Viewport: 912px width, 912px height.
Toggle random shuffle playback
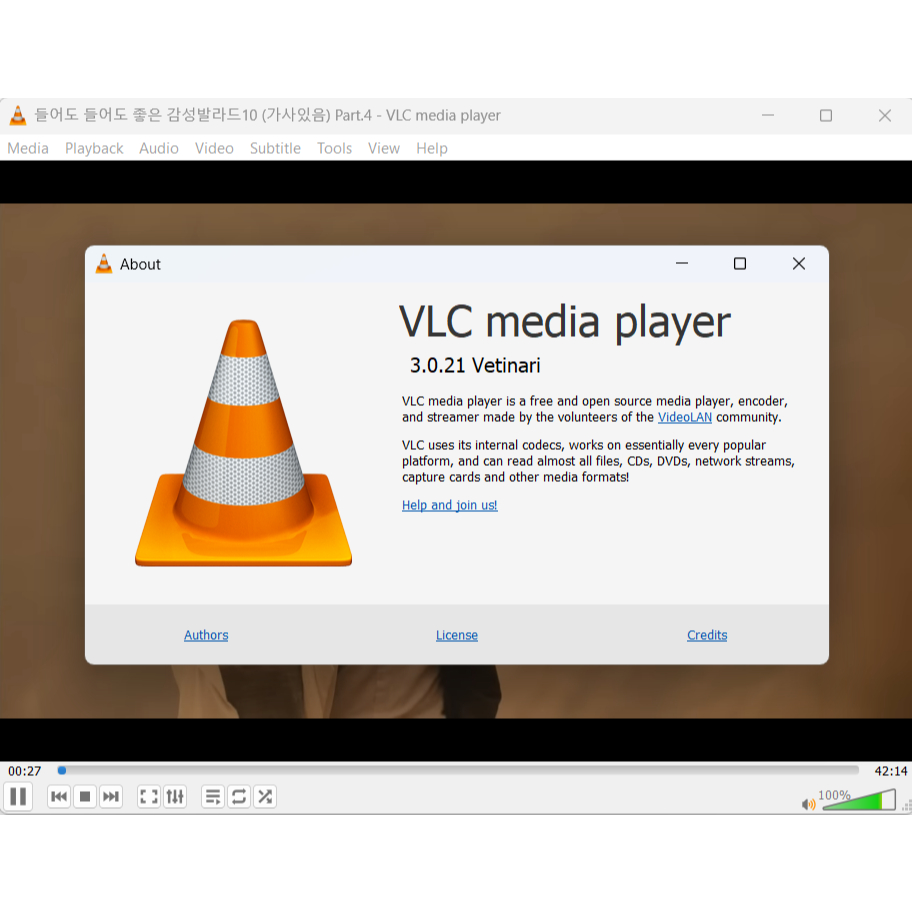tap(265, 797)
